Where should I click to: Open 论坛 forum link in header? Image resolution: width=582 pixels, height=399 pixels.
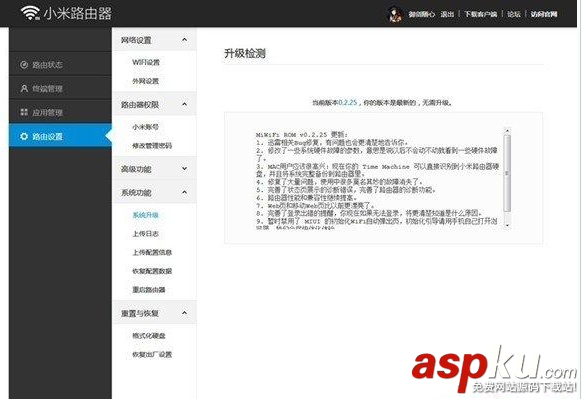(x=514, y=14)
